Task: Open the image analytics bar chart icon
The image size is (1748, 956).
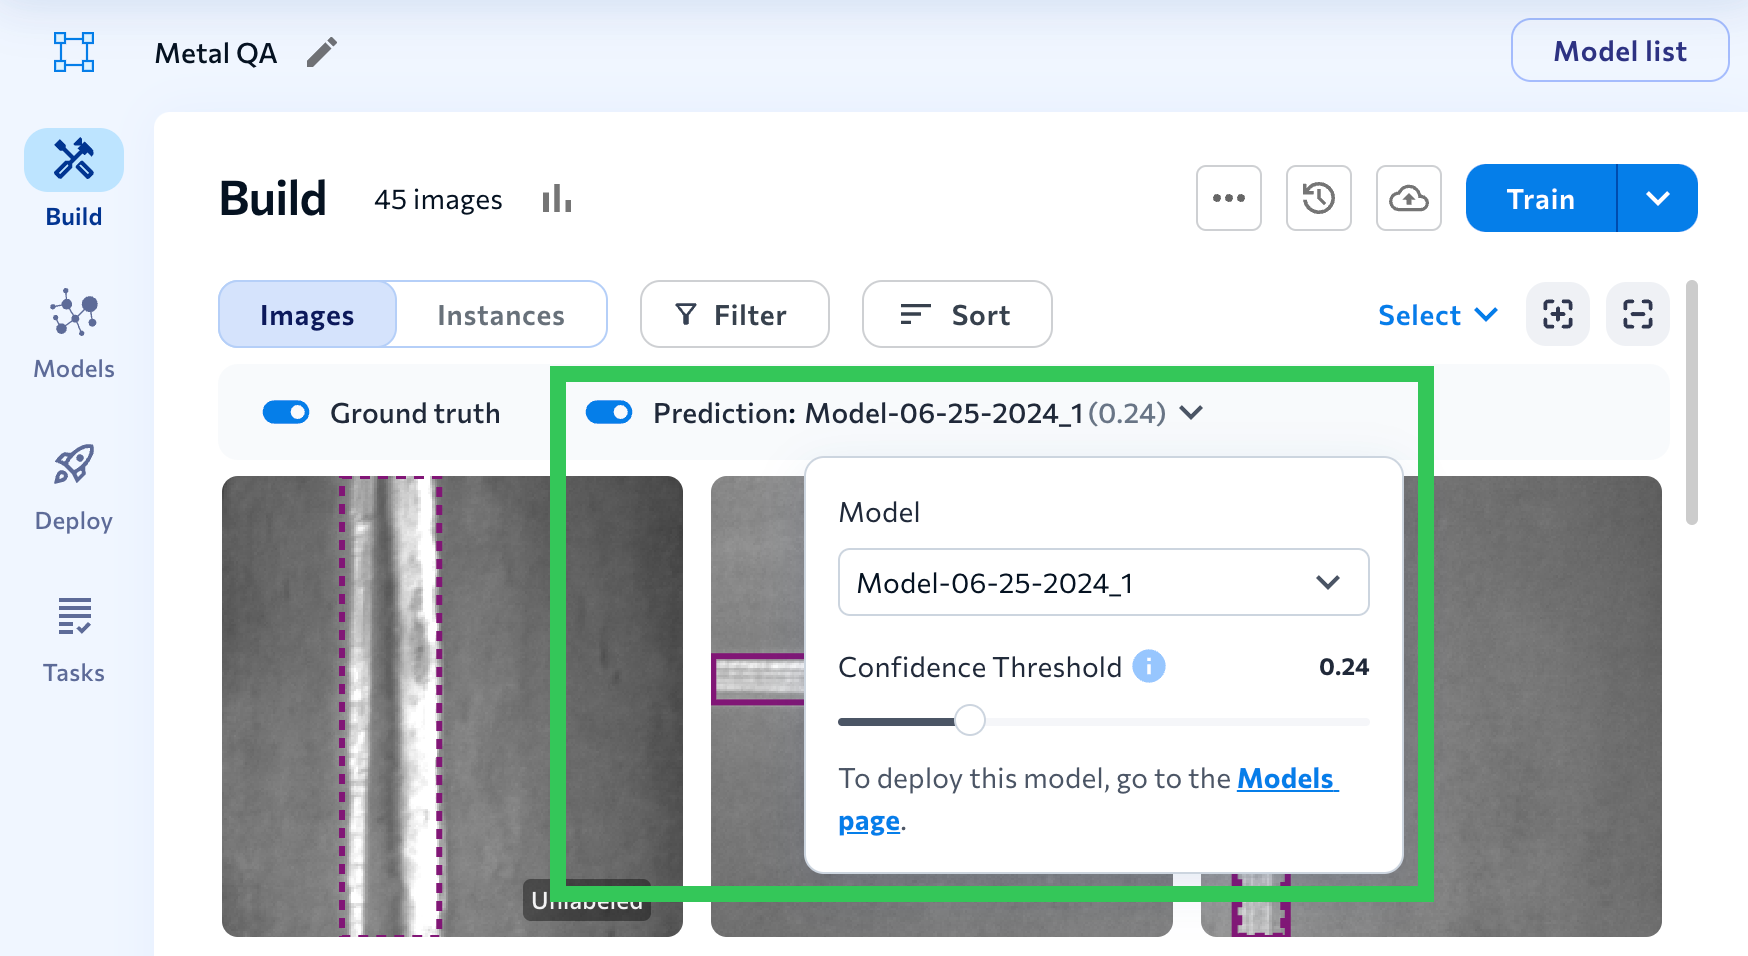Action: click(556, 199)
